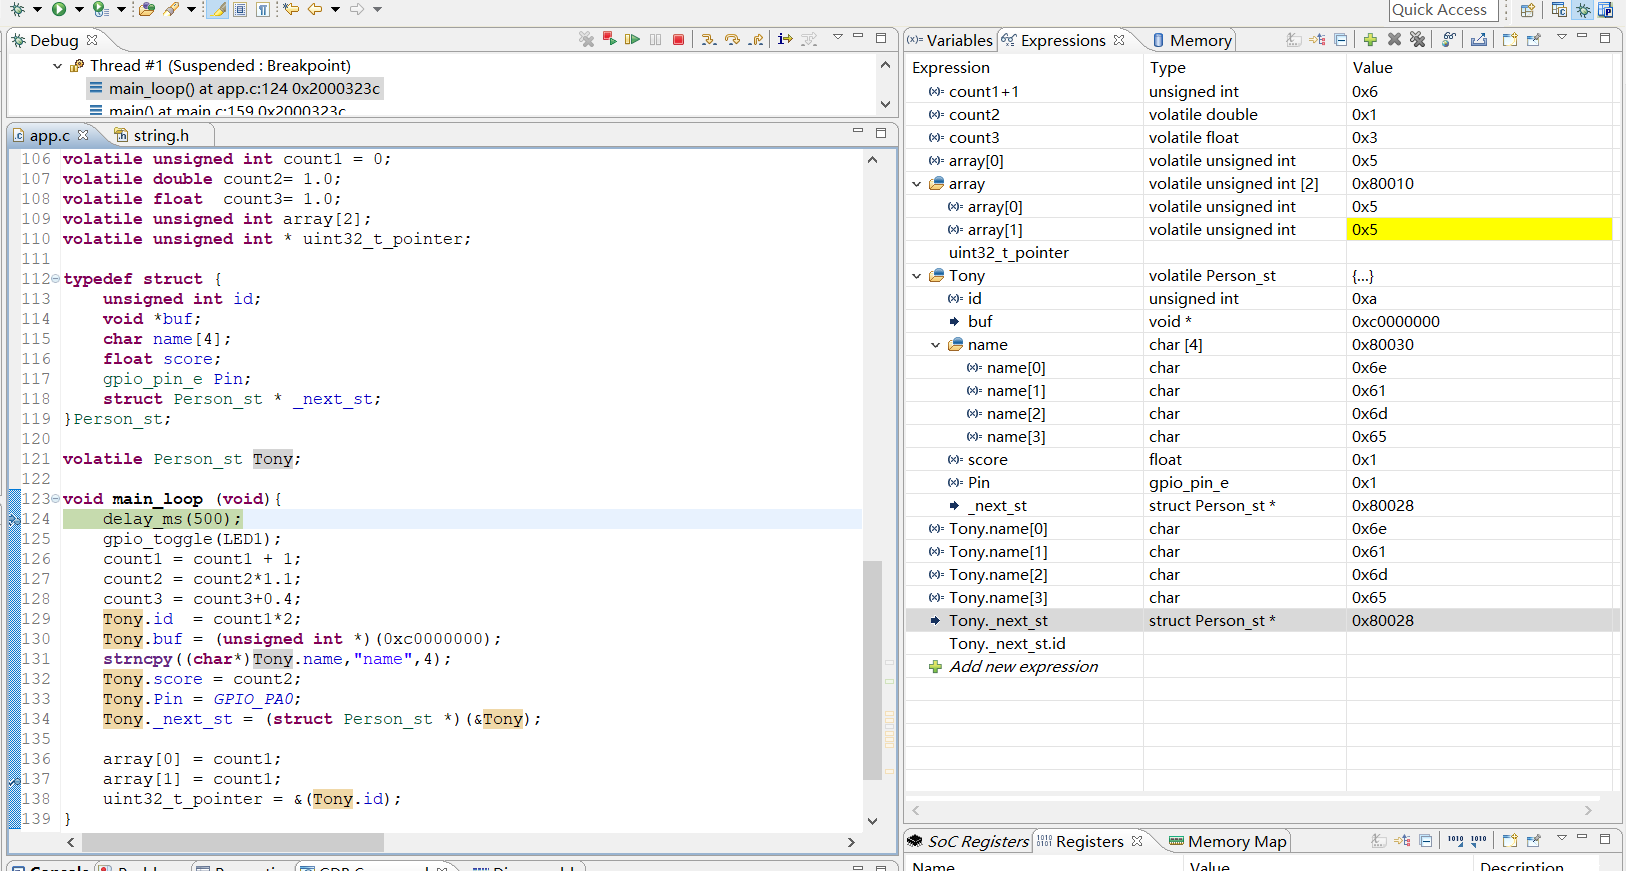This screenshot has height=871, width=1626.
Task: Click the Resume button in Debug view
Action: [632, 39]
